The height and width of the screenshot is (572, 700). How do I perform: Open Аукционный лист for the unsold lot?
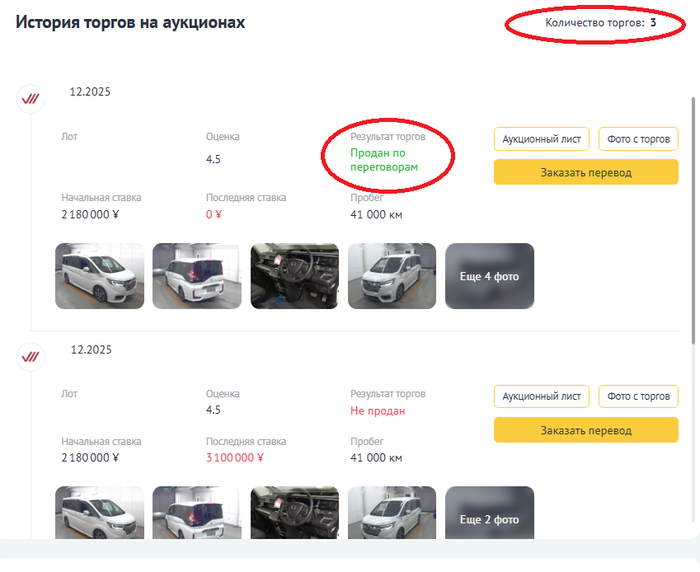click(541, 397)
